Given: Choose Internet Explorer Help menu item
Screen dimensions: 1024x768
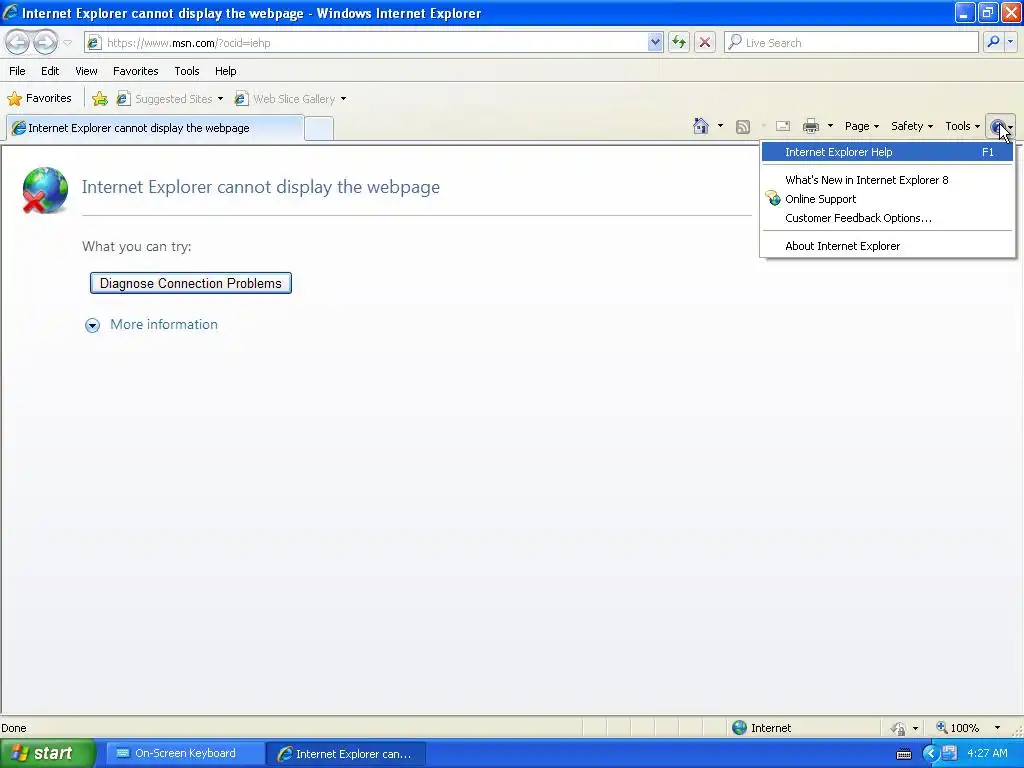Looking at the screenshot, I should (887, 152).
